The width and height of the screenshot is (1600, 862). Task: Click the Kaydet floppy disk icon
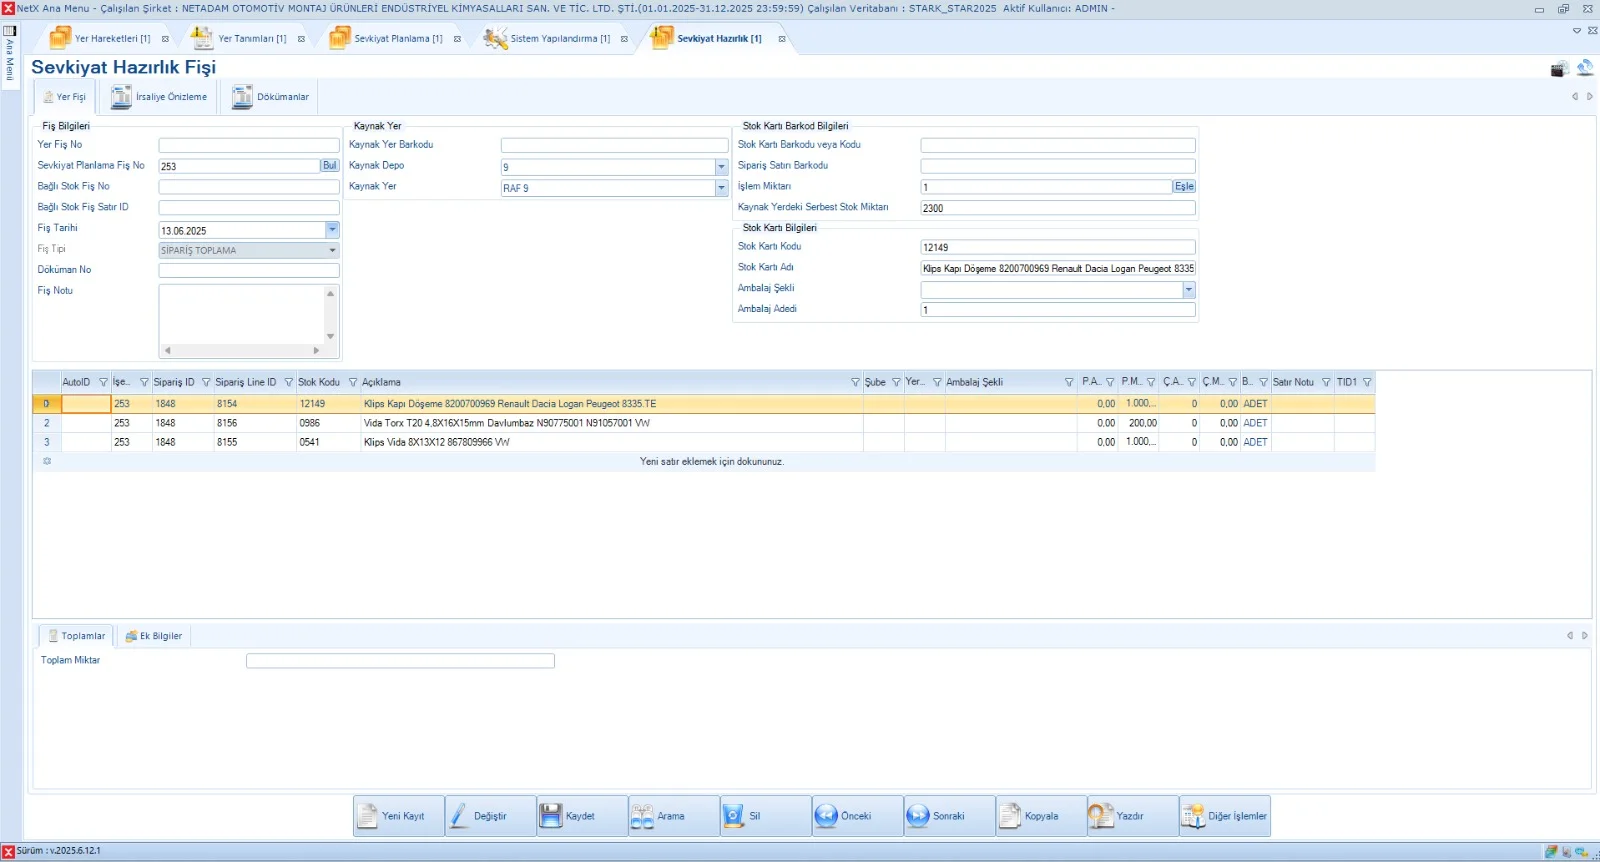point(551,816)
